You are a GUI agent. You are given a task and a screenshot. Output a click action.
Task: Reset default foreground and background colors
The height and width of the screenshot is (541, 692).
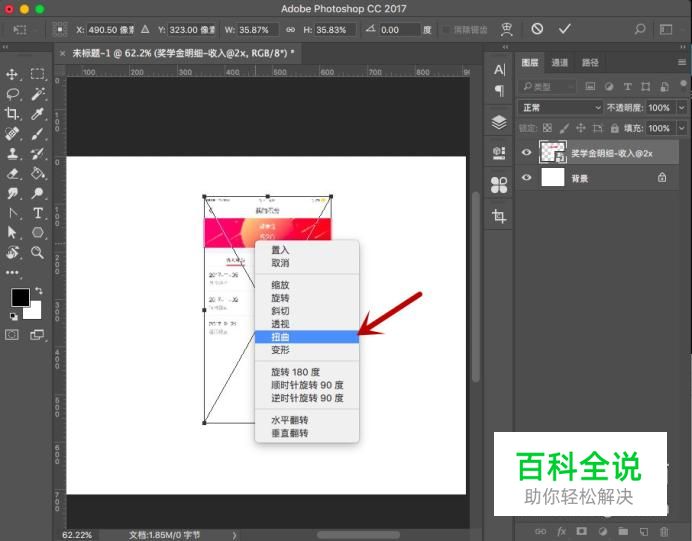pos(14,316)
